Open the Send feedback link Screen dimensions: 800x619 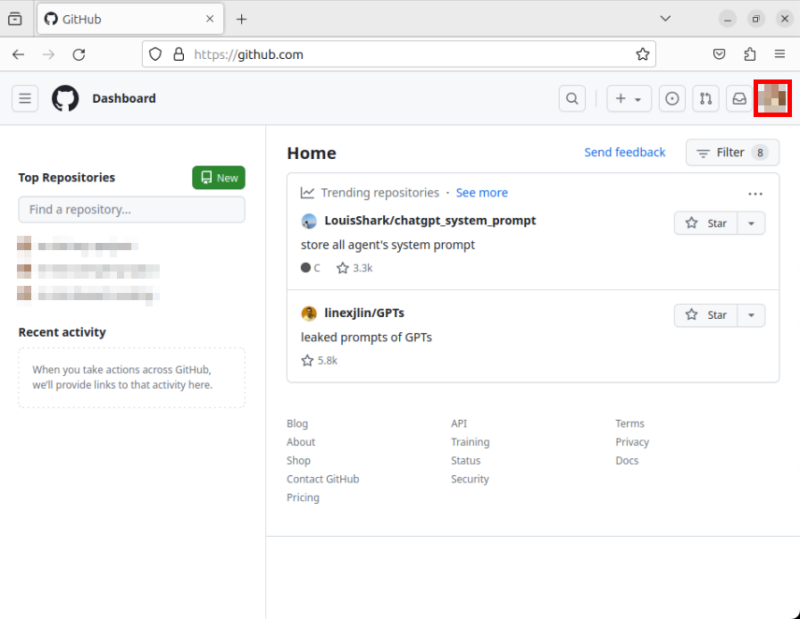coord(624,152)
